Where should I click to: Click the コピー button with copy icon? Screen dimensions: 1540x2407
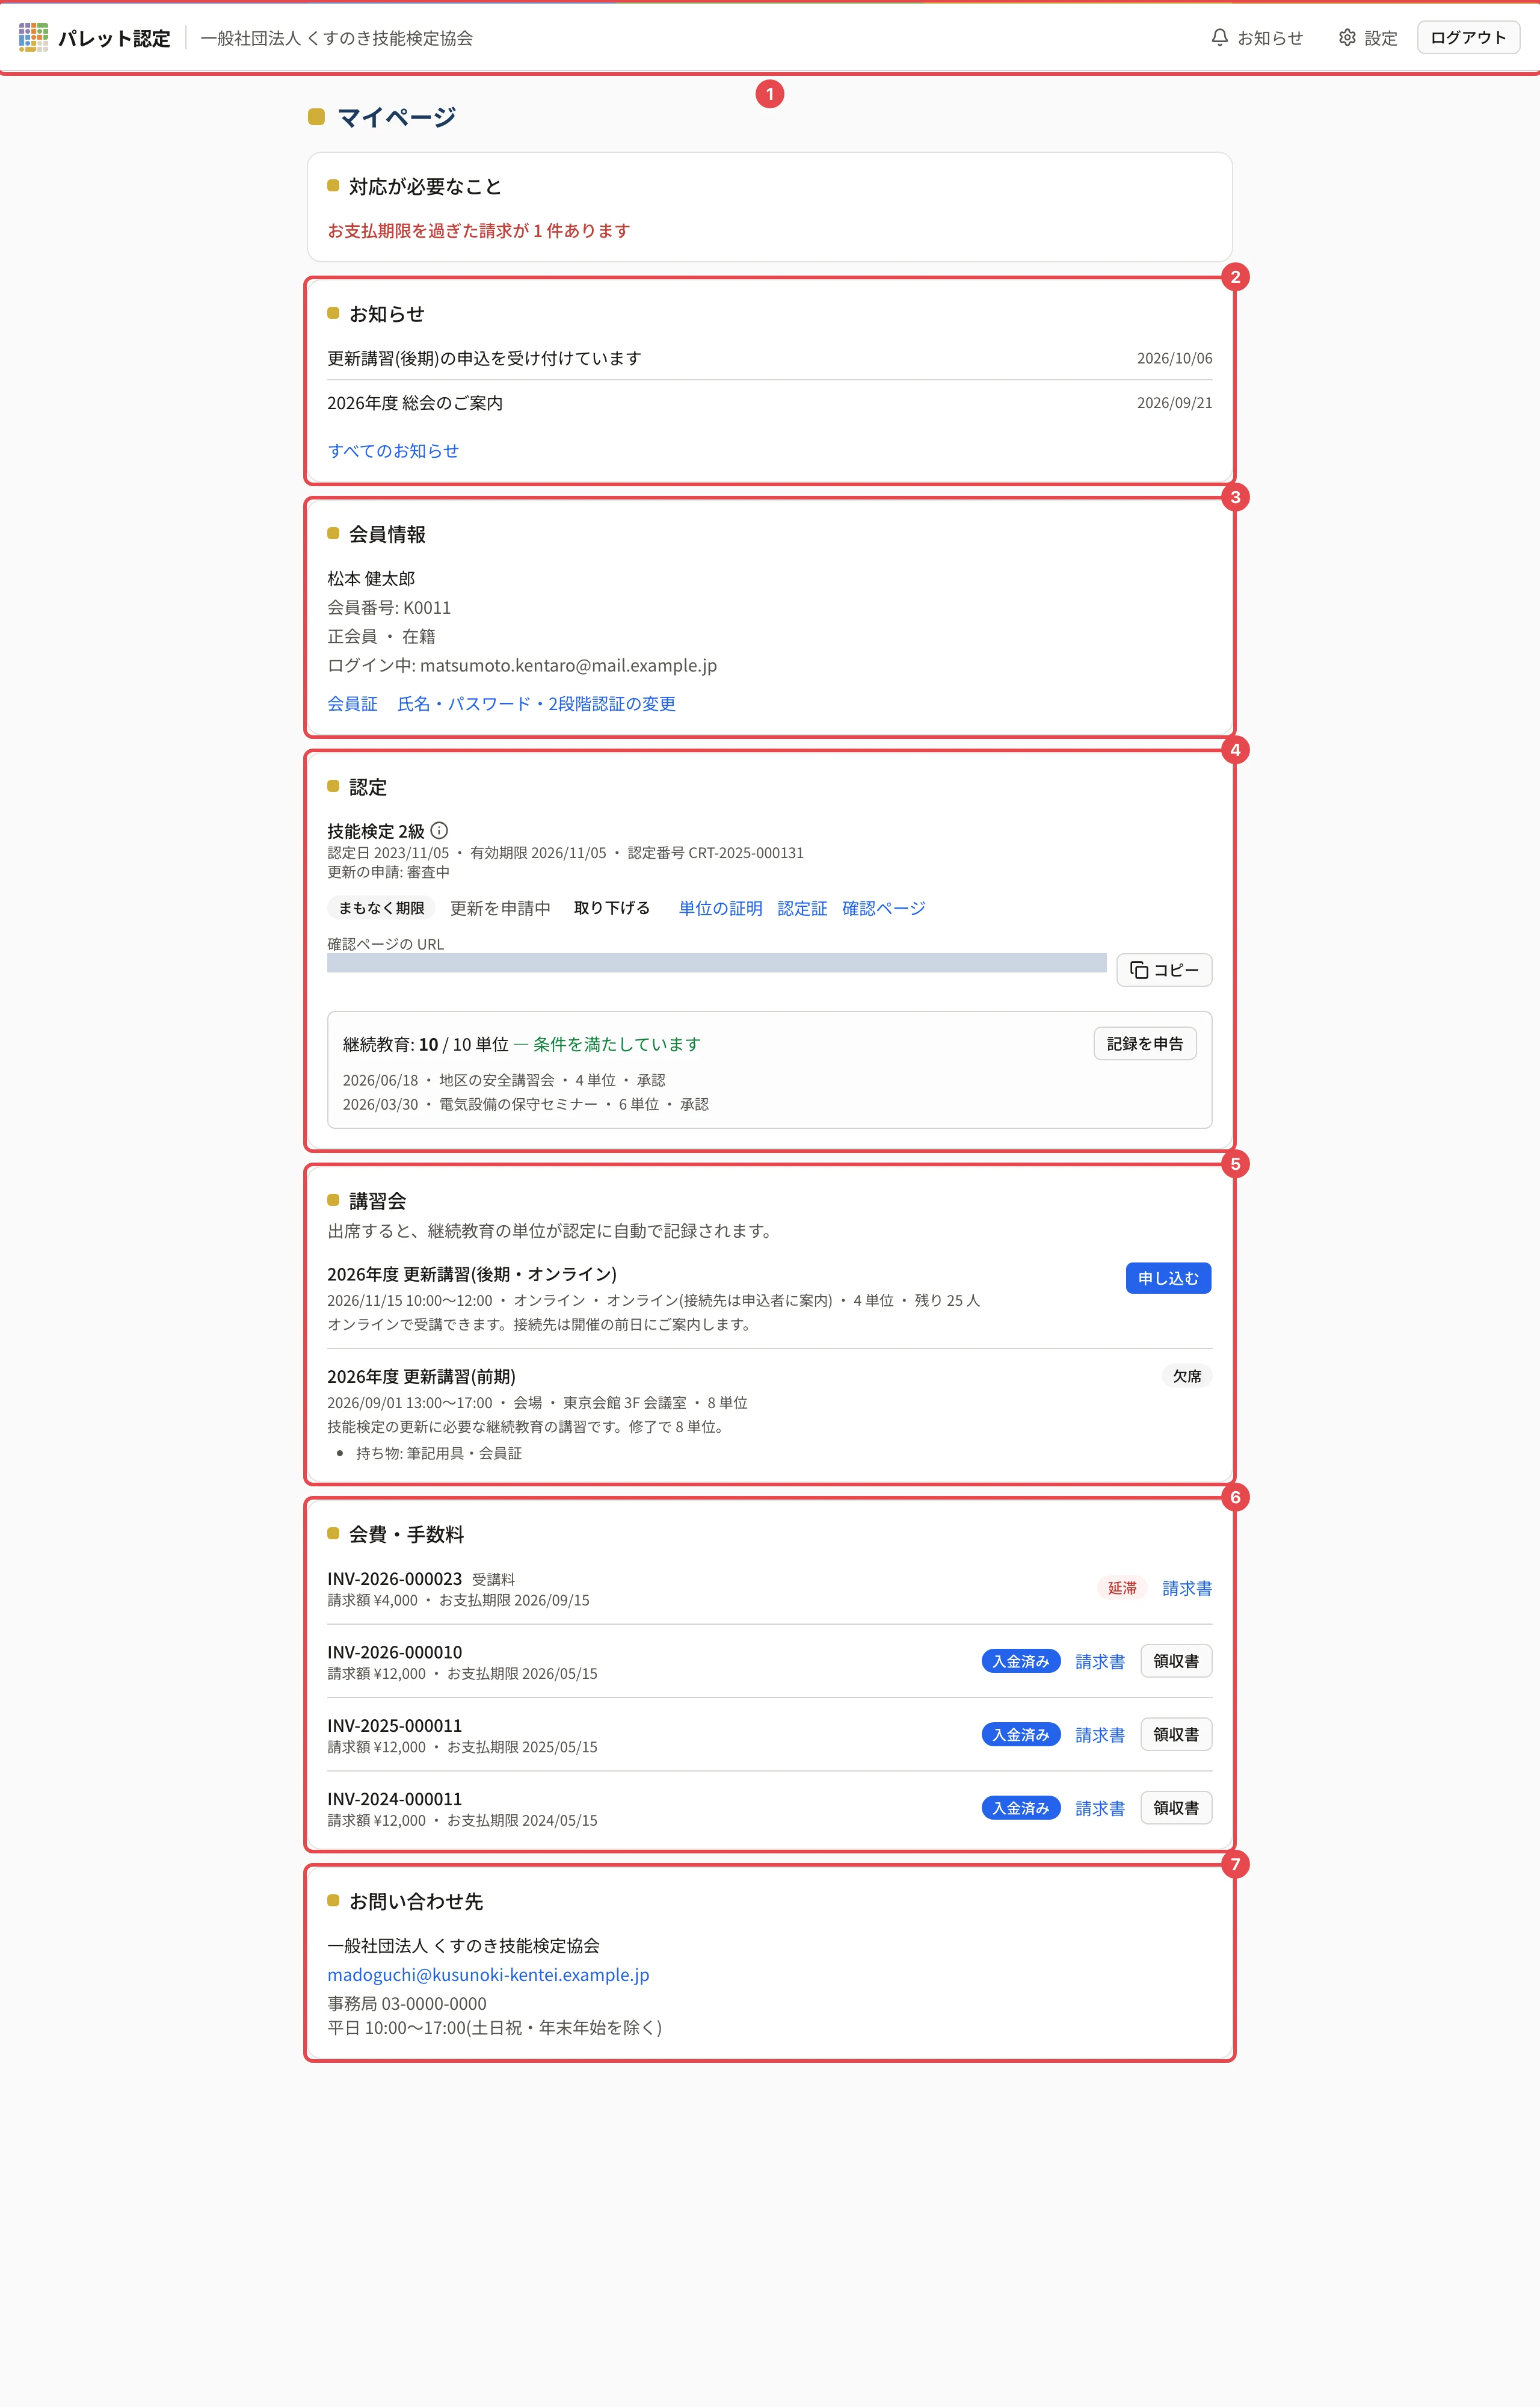[x=1164, y=970]
